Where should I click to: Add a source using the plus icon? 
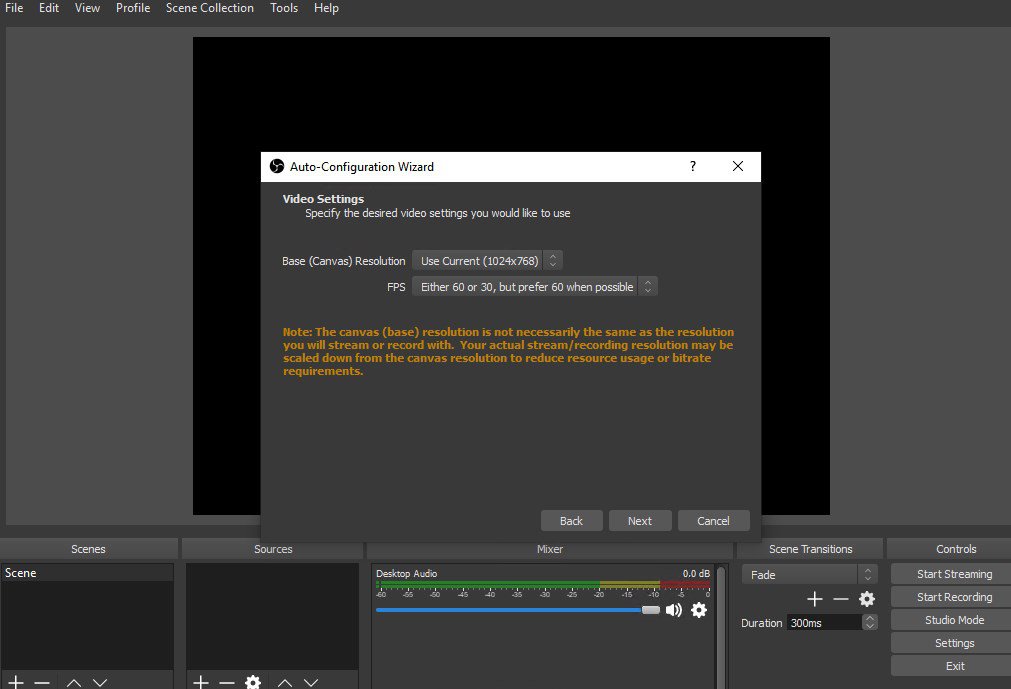click(200, 682)
